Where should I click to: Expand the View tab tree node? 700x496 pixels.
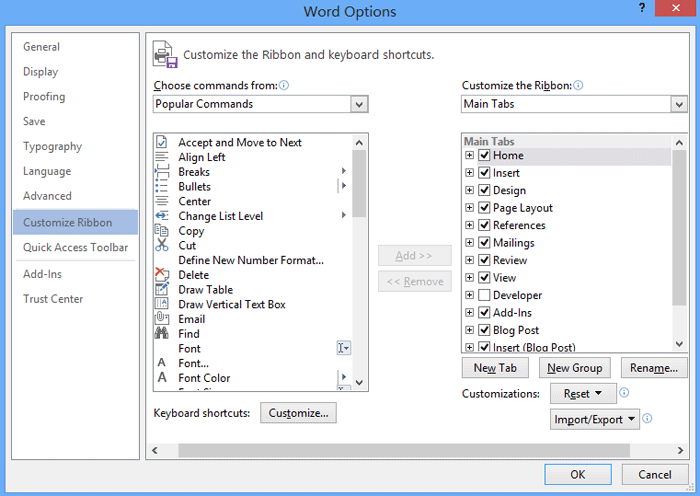click(x=469, y=277)
